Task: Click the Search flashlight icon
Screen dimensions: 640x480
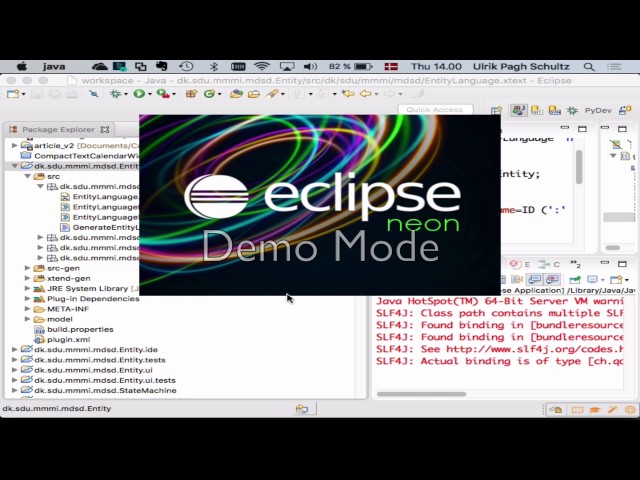Action: click(272, 94)
